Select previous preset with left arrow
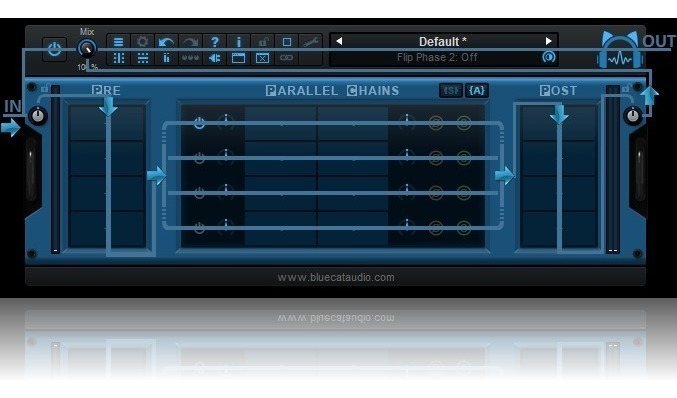Screen dimensions: 677x398 (x=339, y=41)
